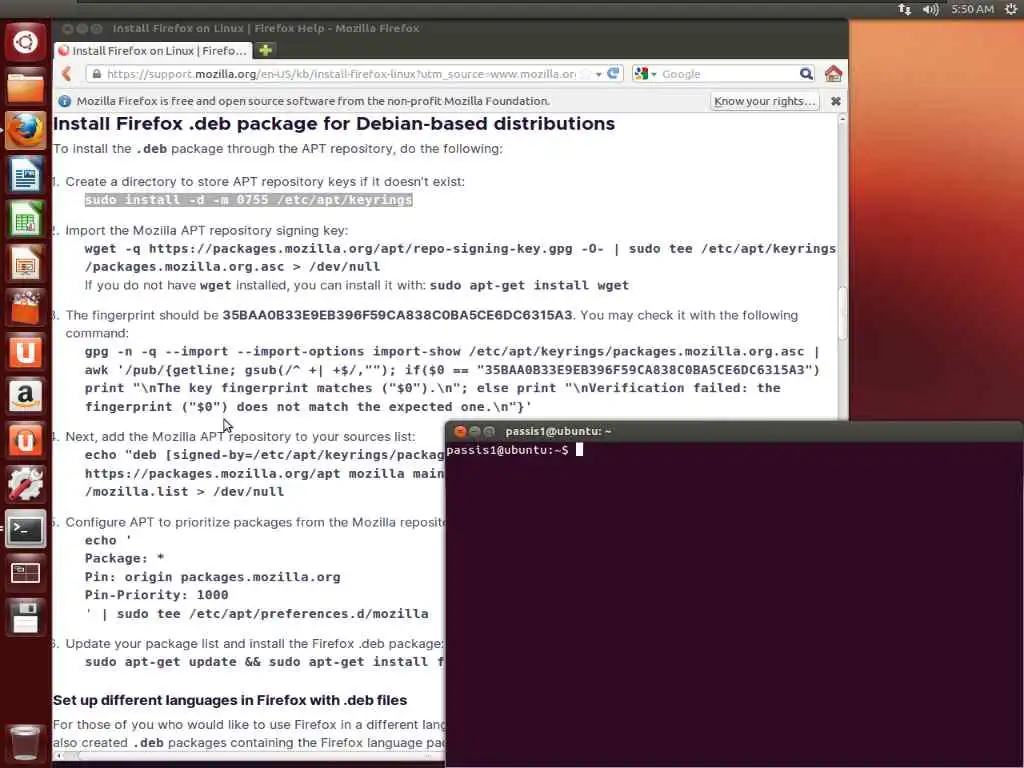
Task: Open Ubuntu Software Center bag icon
Action: [25, 308]
